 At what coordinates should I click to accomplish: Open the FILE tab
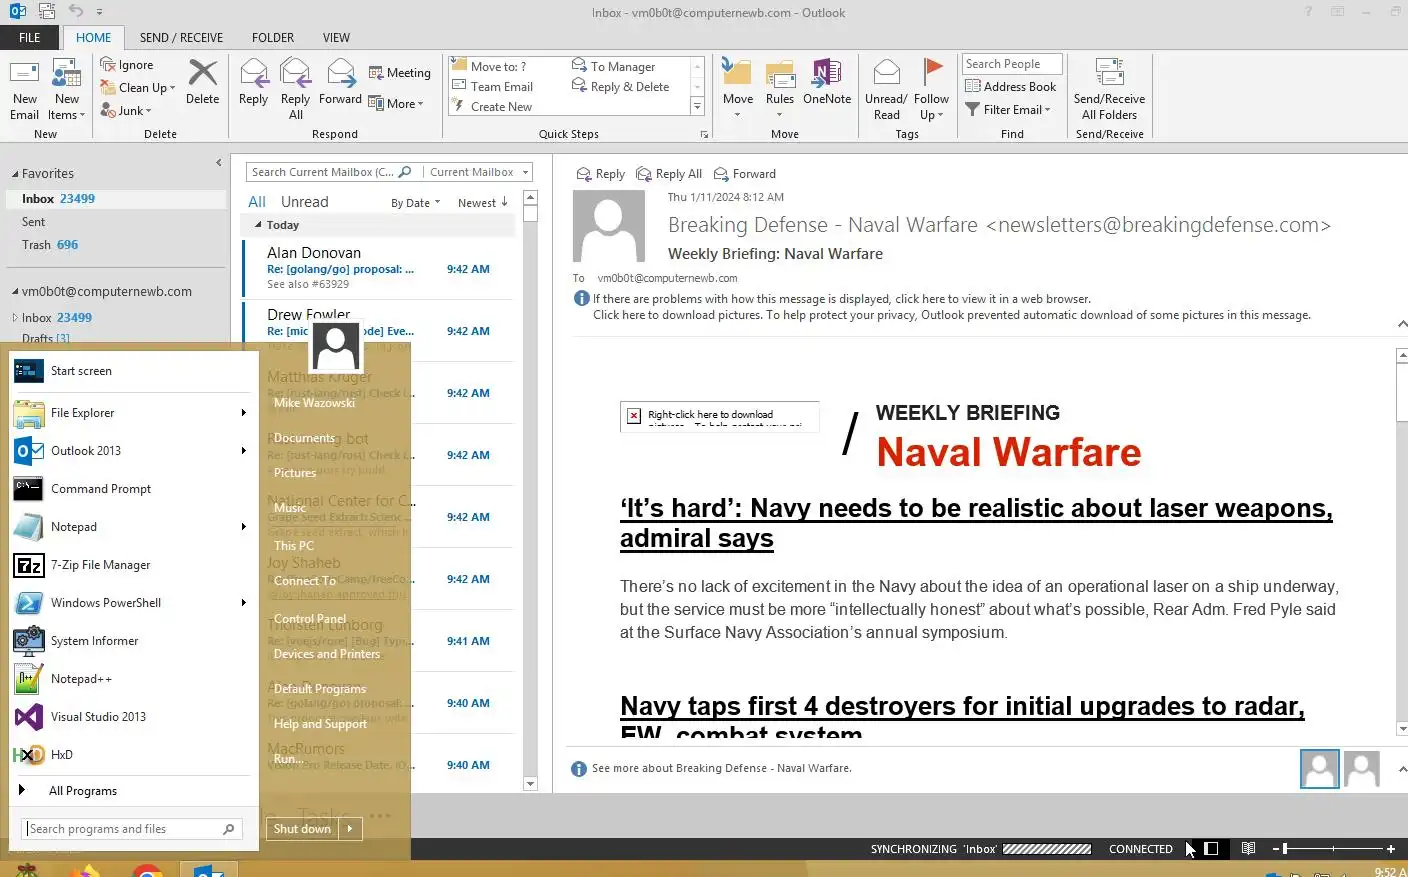tap(30, 38)
